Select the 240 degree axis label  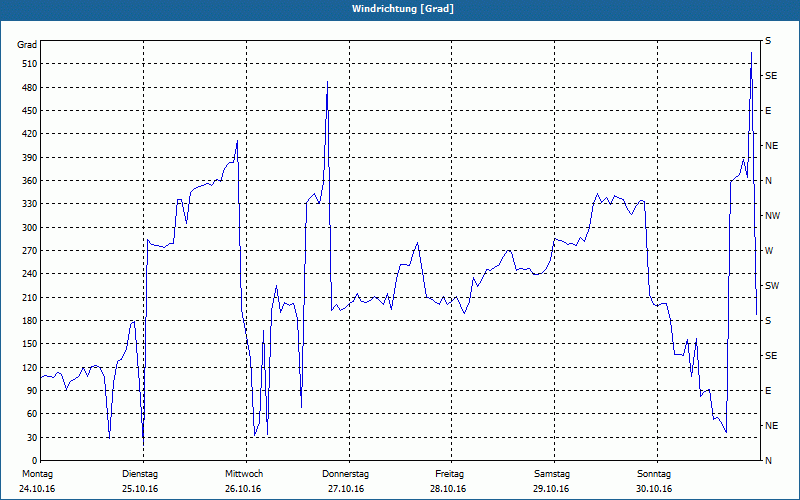[29, 273]
